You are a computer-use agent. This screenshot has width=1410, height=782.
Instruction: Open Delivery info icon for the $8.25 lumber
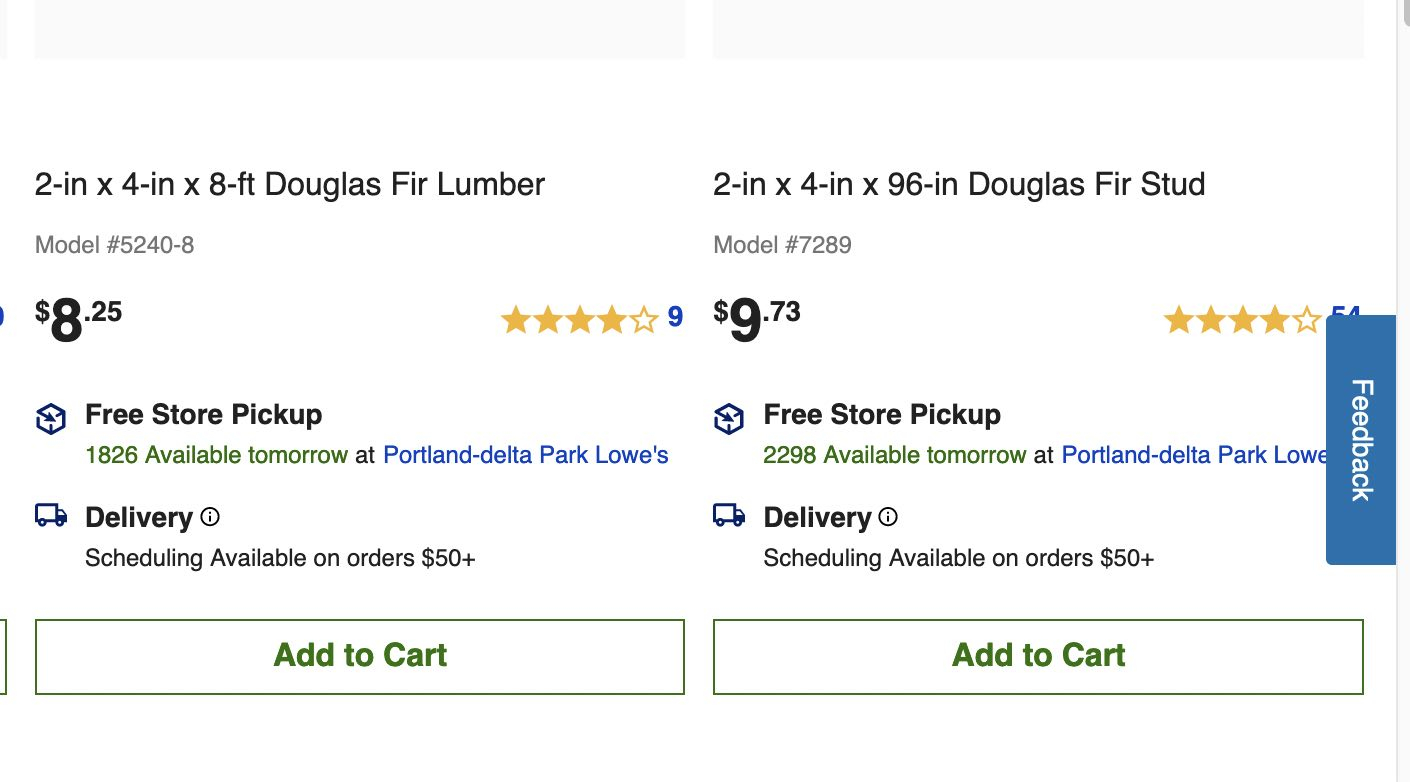[x=210, y=517]
